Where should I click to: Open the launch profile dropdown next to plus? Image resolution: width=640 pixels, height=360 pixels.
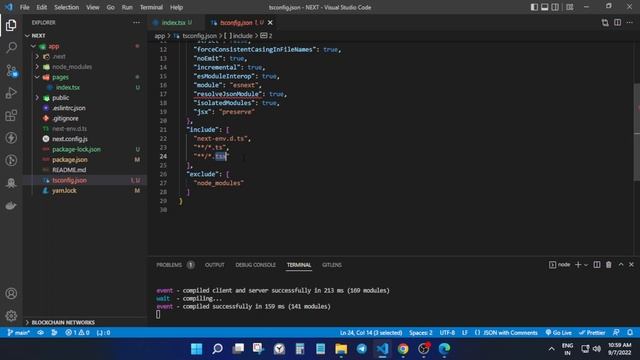click(x=586, y=265)
